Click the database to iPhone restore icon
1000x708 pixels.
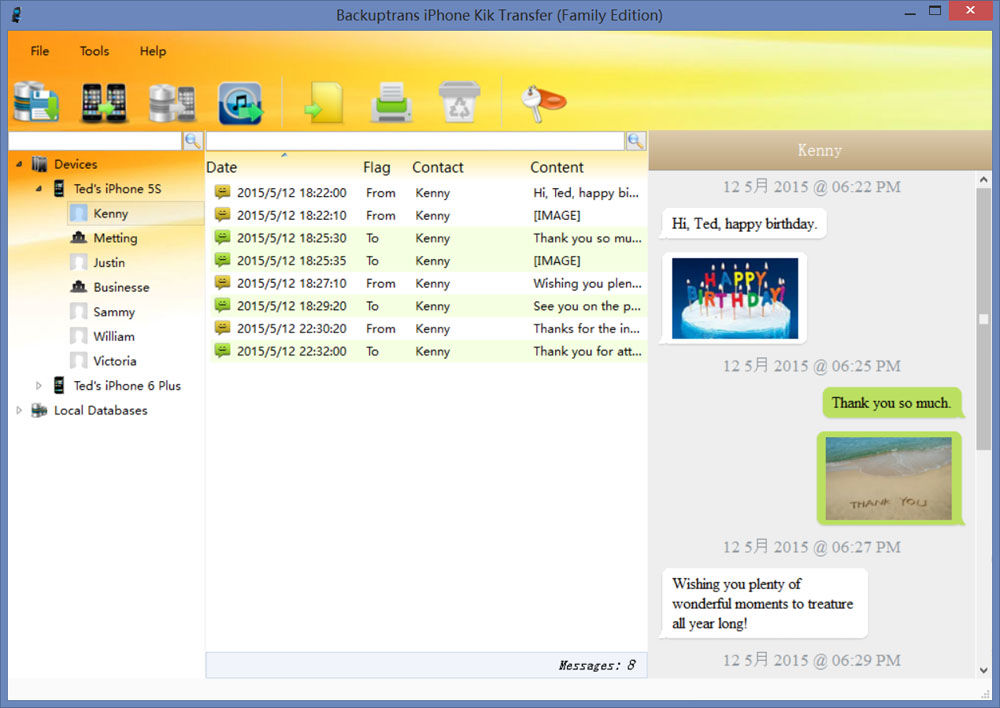(172, 102)
